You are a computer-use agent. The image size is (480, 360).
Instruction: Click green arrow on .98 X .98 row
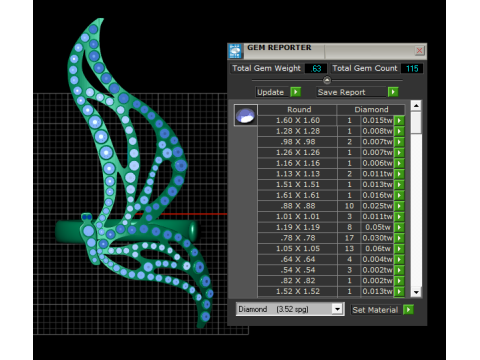(x=399, y=142)
